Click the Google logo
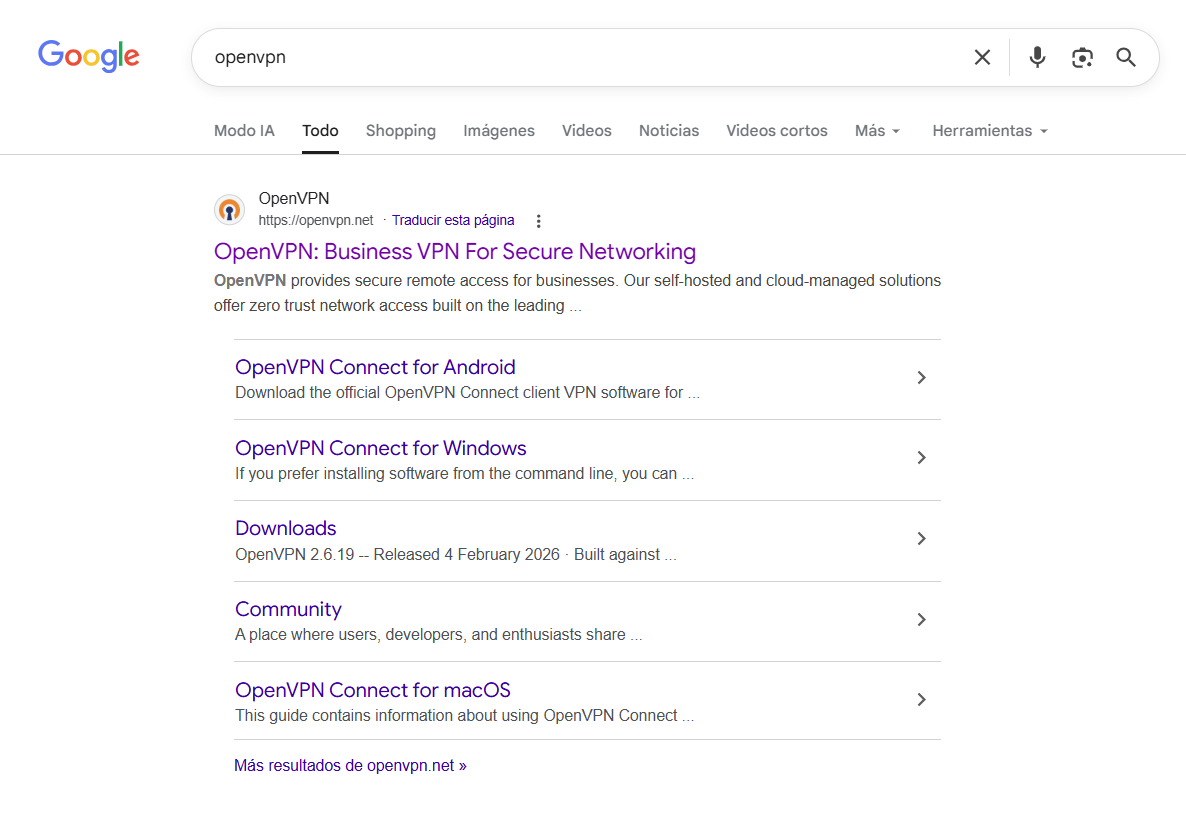 89,56
